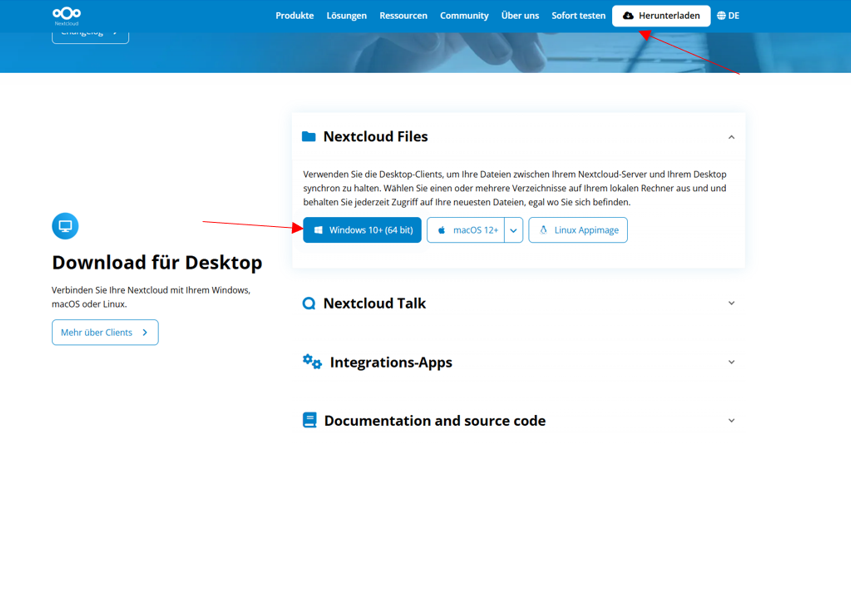Click the arrow icon in Mehr über Clients

(x=145, y=333)
